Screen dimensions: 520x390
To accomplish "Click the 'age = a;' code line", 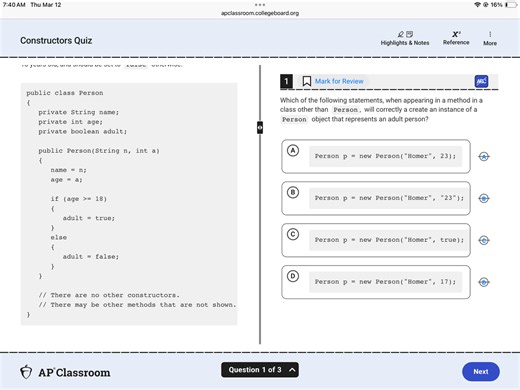I will (x=66, y=180).
